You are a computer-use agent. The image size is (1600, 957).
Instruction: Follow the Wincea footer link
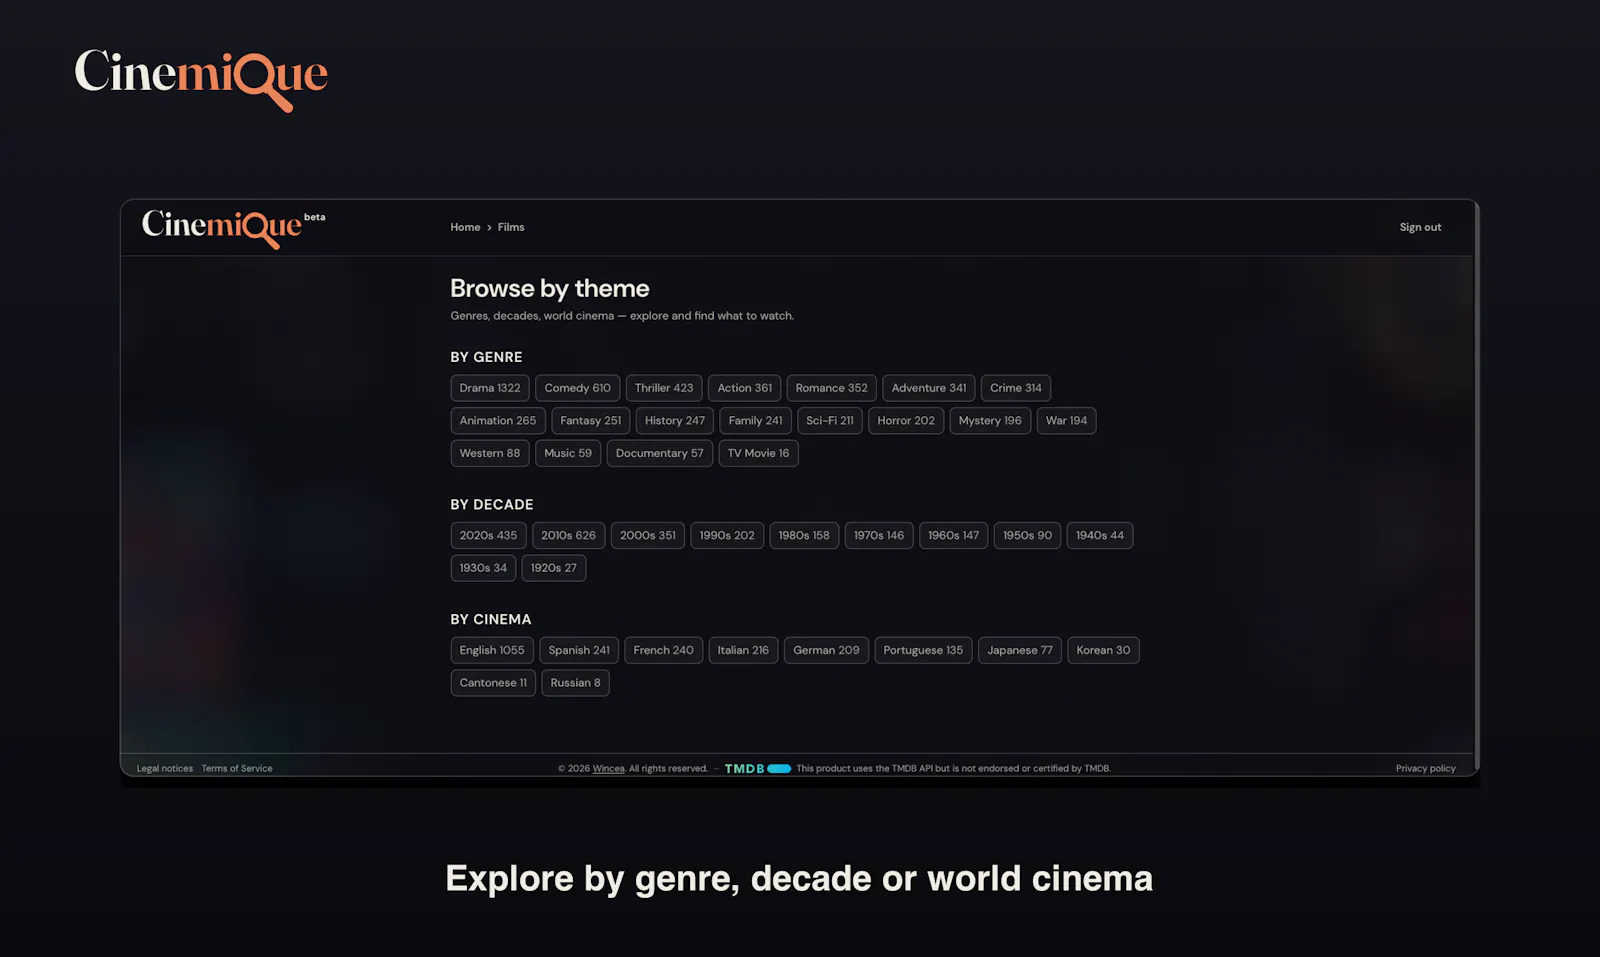[x=608, y=769]
